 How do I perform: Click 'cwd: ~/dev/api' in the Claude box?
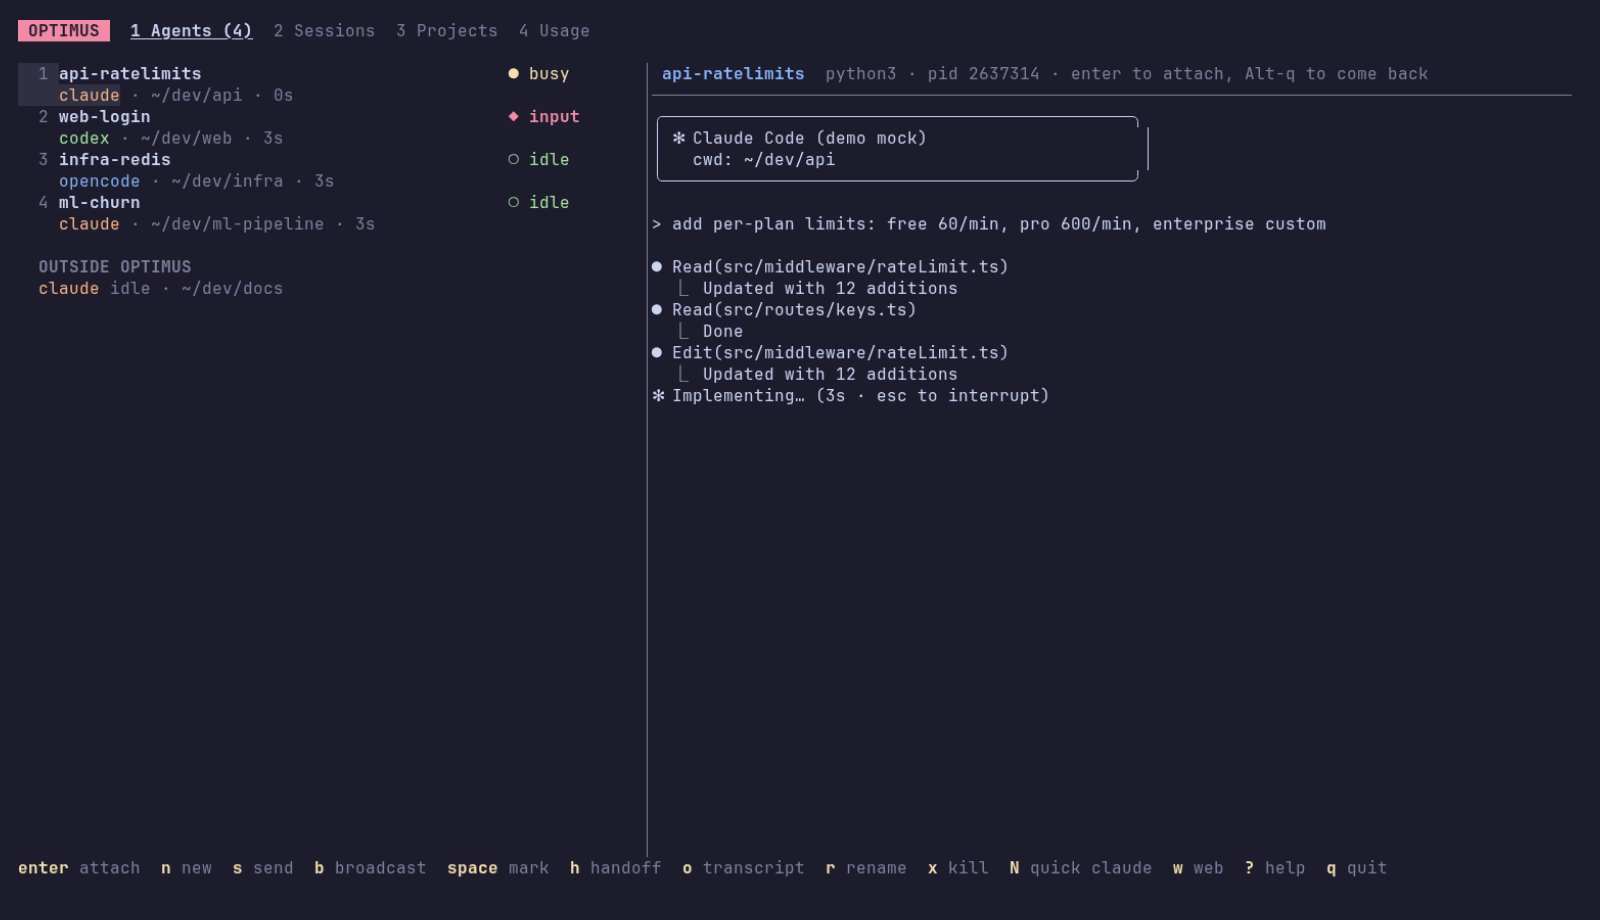tap(764, 160)
